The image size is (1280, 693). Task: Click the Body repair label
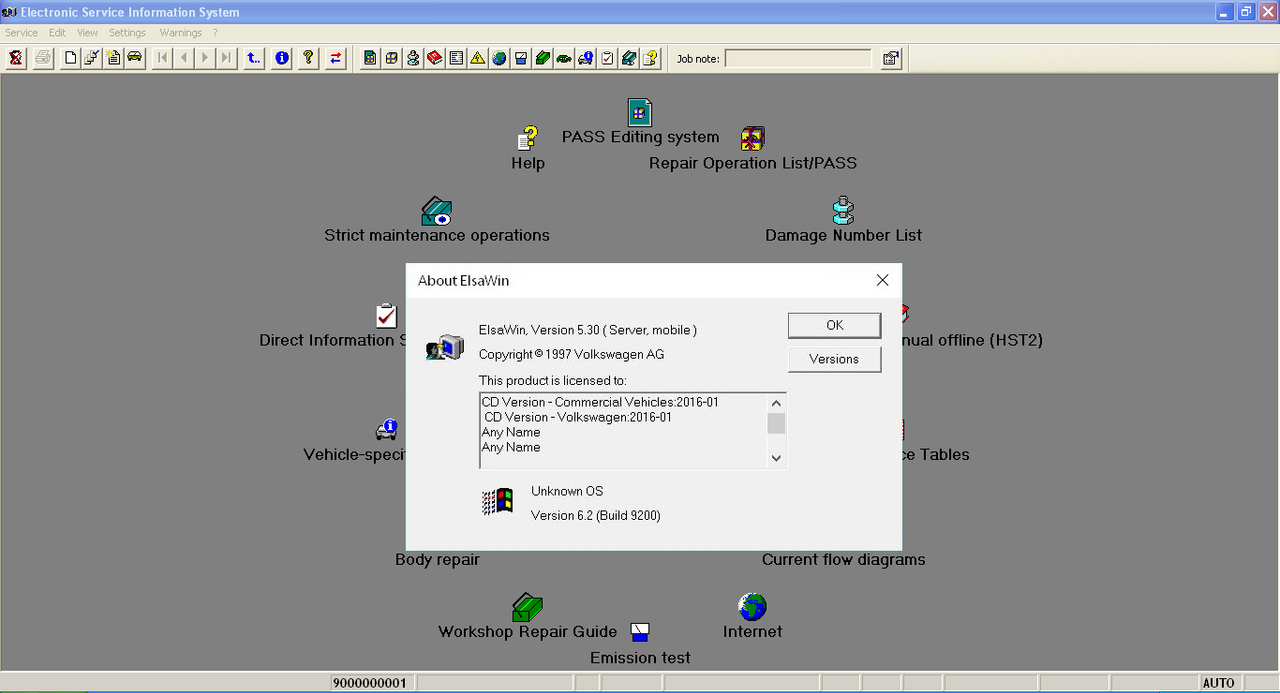437,560
